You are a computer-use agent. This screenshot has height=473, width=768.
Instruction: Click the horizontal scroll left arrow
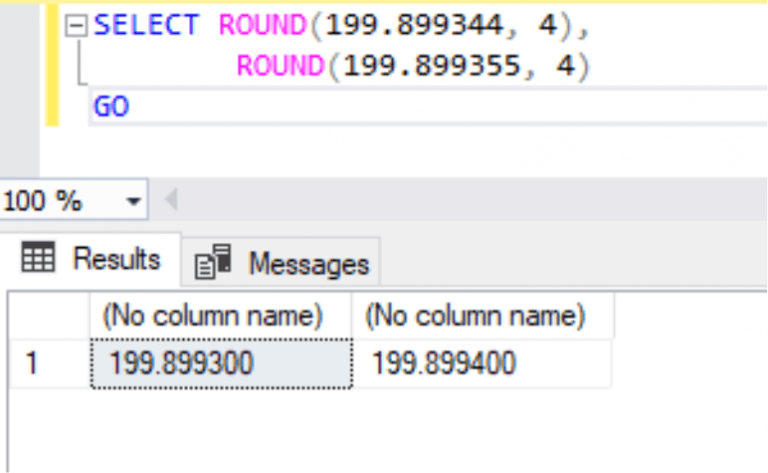point(171,200)
